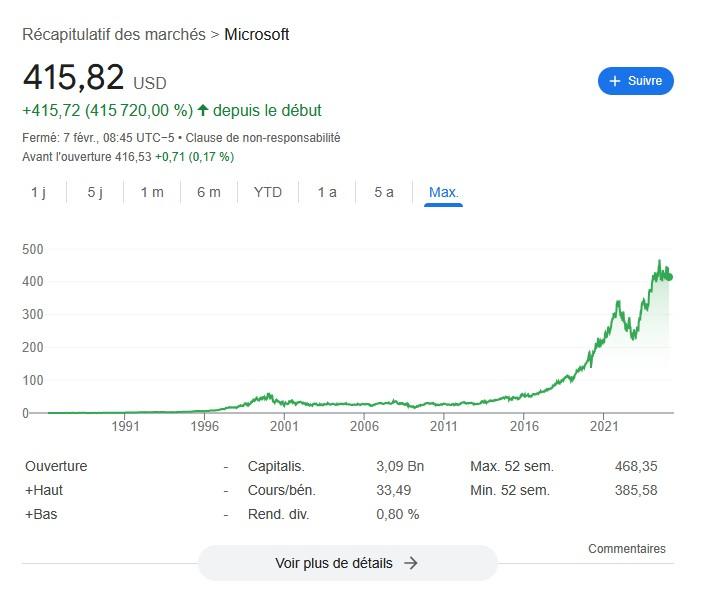Click the Commentaires feedback link

tap(627, 549)
